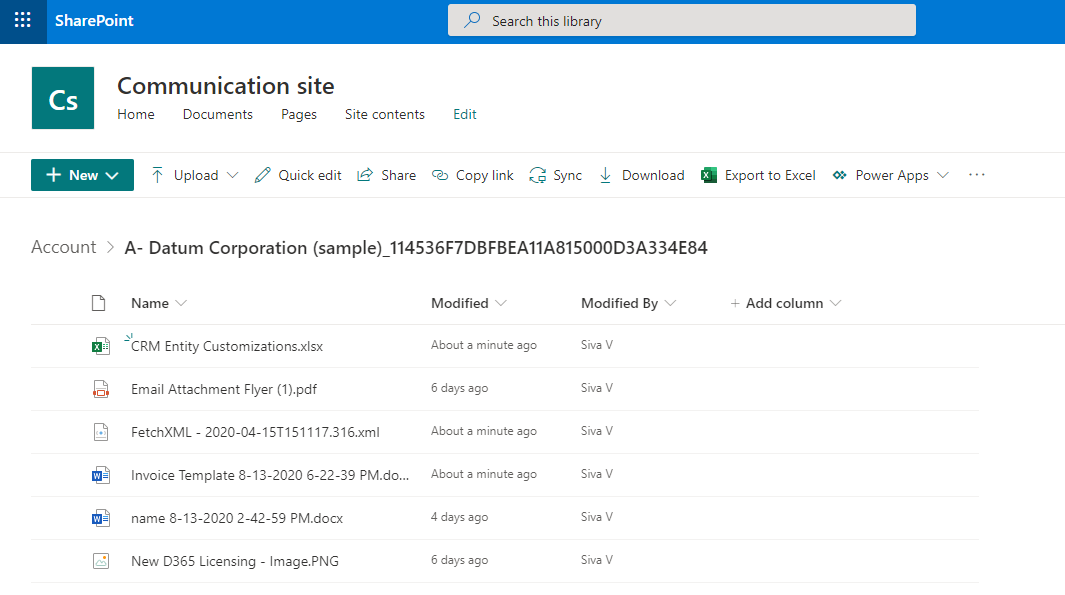
Task: Click the image icon for New D365 Licensing
Action: click(x=101, y=561)
